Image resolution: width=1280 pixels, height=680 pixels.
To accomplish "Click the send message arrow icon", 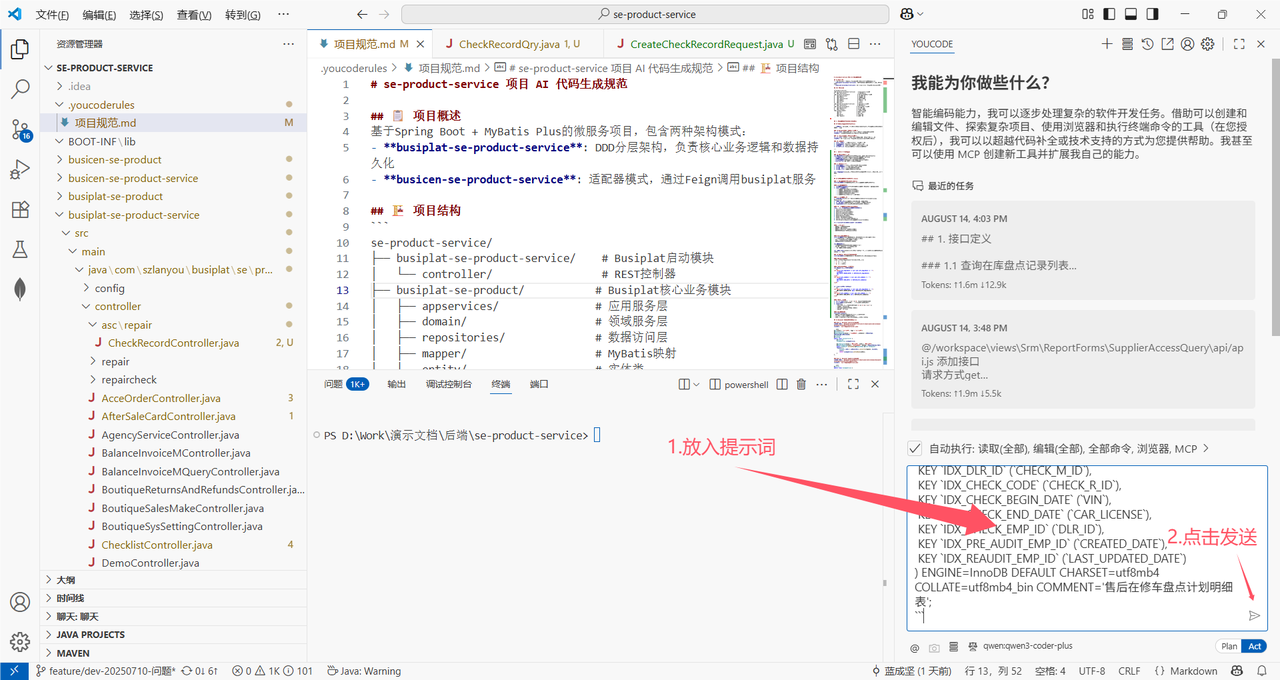I will point(1254,615).
